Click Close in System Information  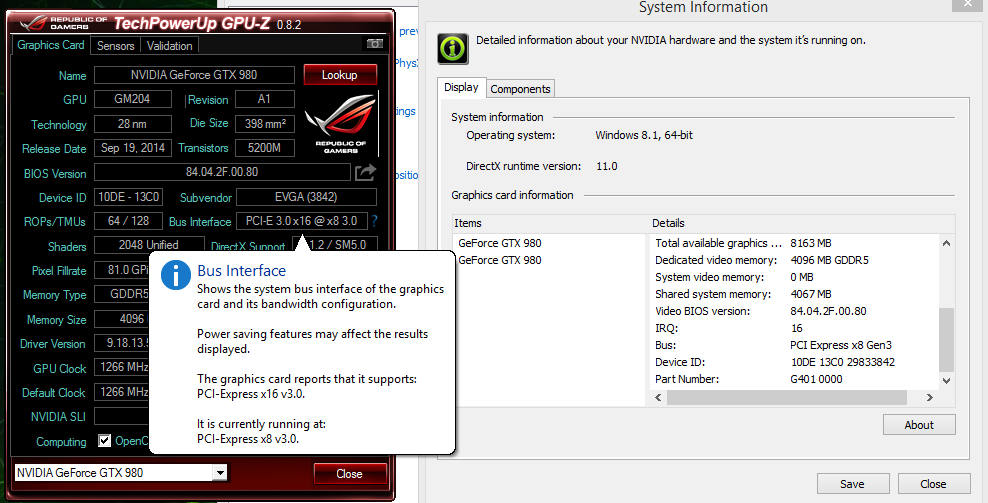coord(934,483)
